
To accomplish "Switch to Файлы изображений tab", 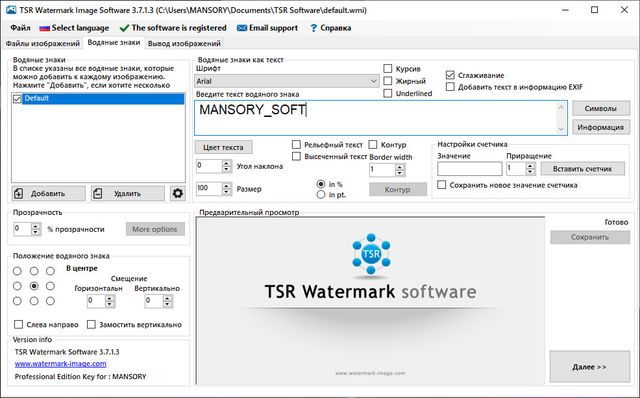I will (x=43, y=43).
